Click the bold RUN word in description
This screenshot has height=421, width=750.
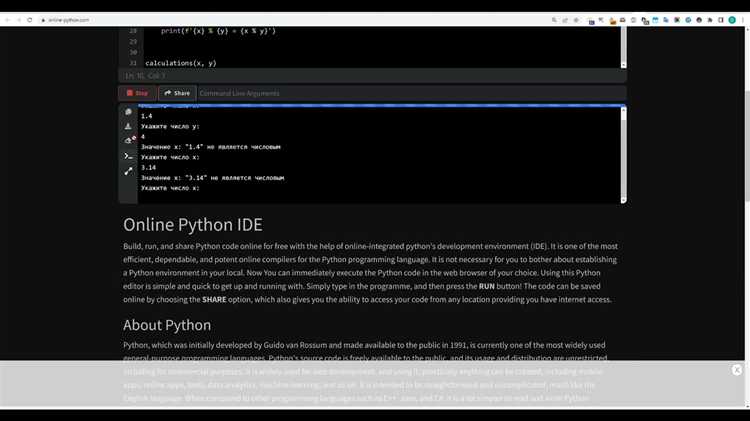486,286
